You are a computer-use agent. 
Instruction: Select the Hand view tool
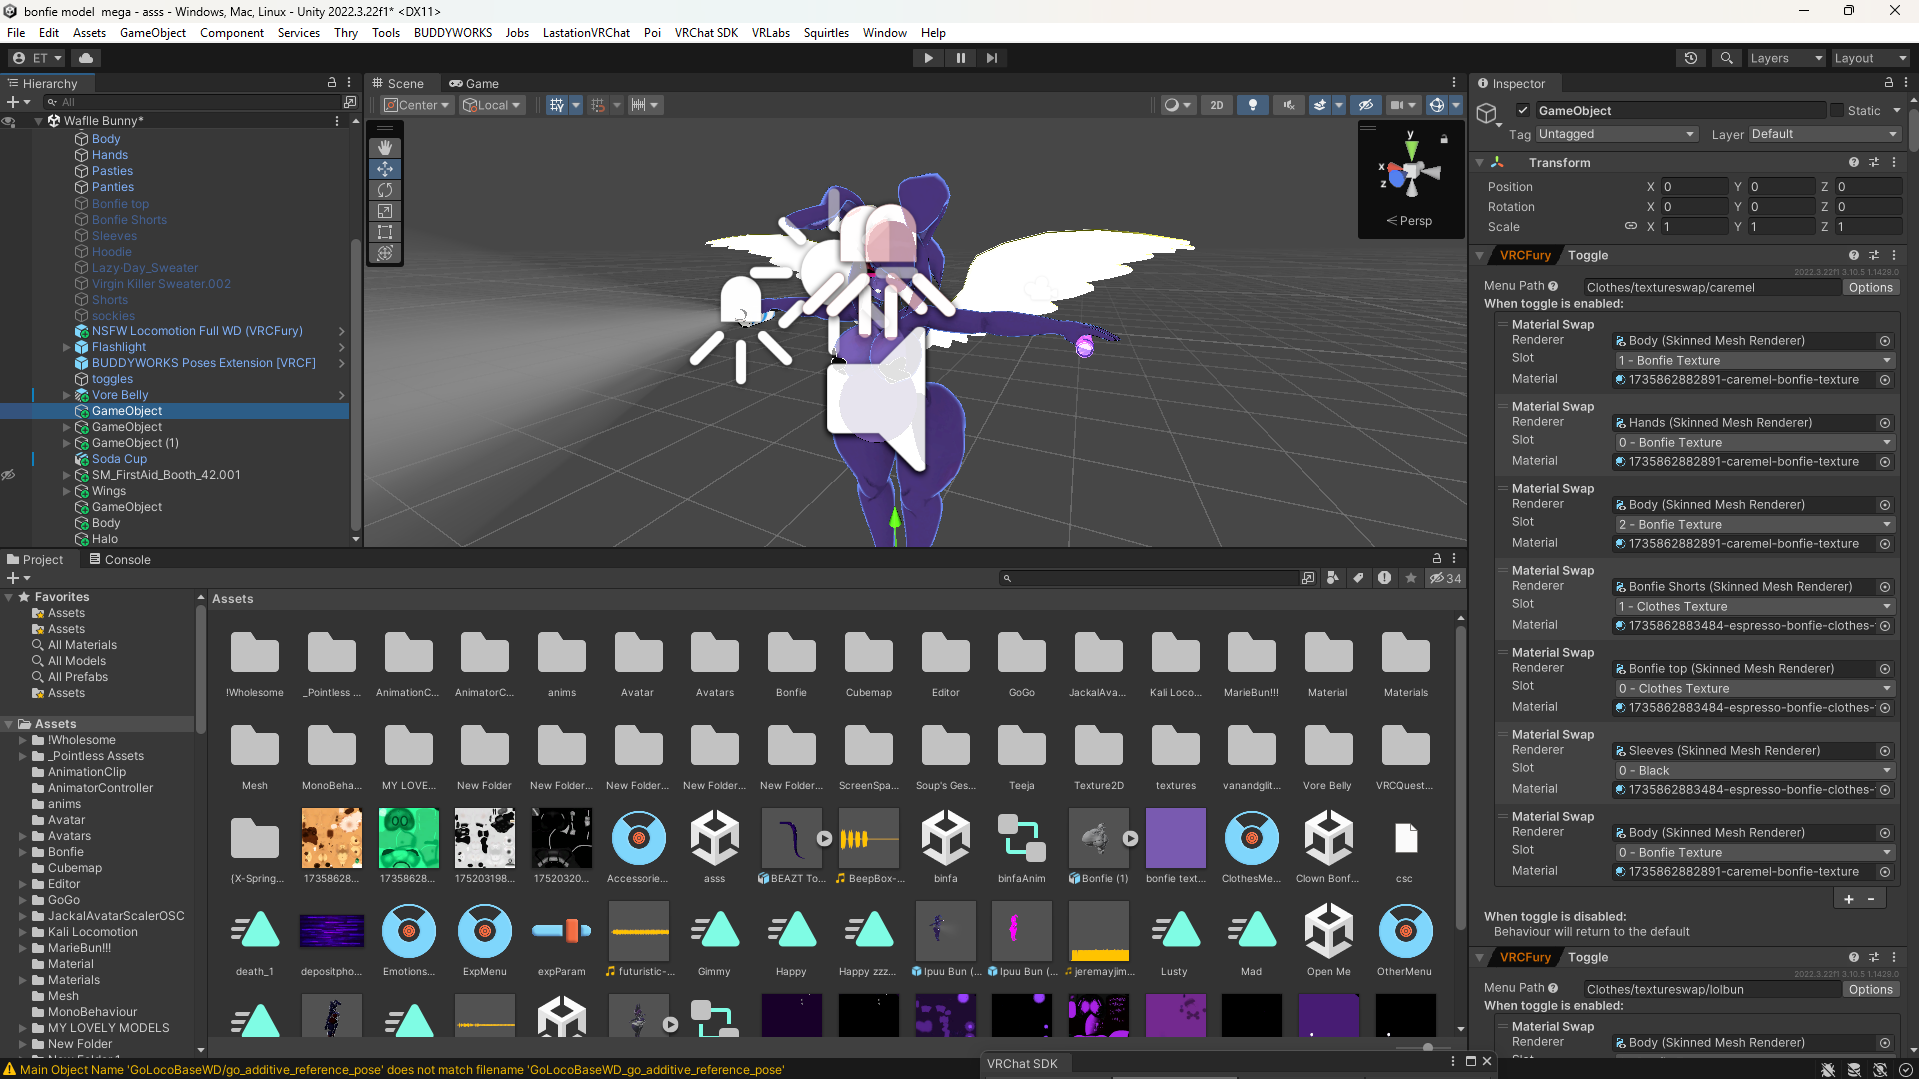385,148
